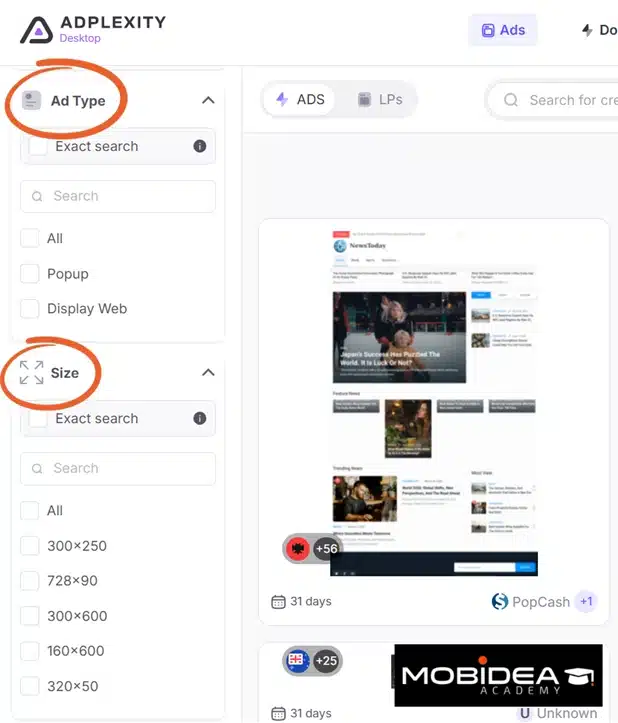The height and width of the screenshot is (723, 618).
Task: Click the Ad Type panel icon
Action: click(x=31, y=100)
